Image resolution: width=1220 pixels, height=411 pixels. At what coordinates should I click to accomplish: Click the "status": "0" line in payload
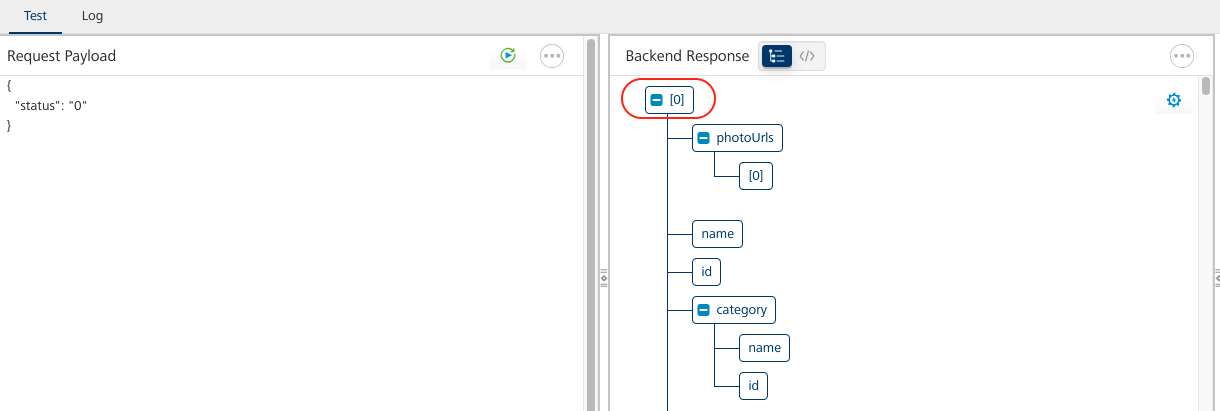[51, 105]
